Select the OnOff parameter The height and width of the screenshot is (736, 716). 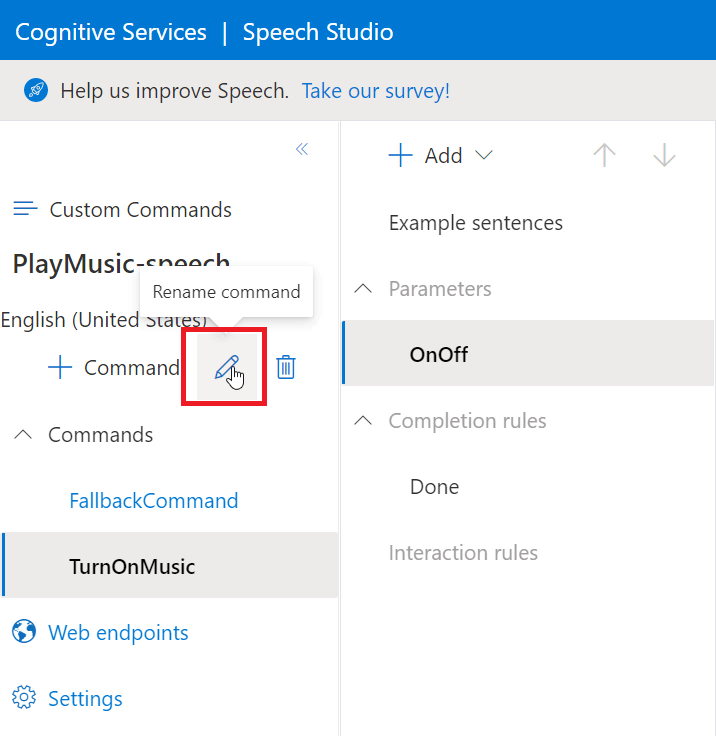(528, 353)
